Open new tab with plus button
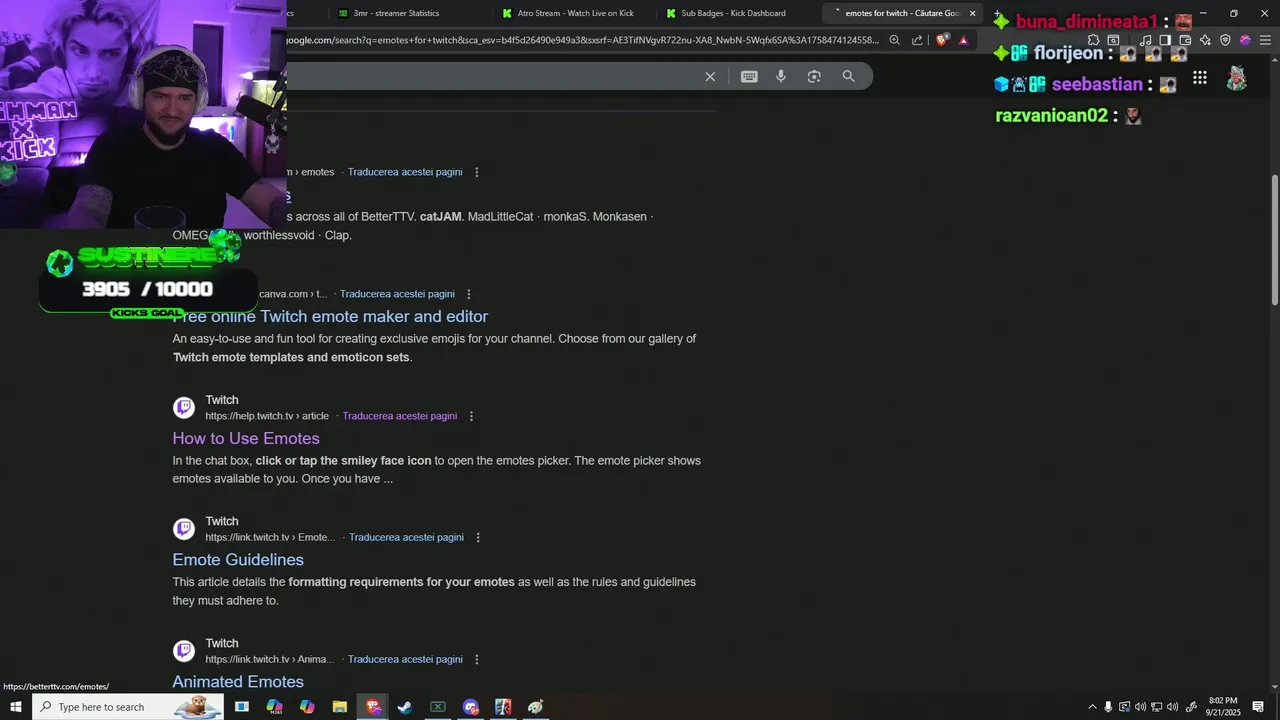 (x=997, y=13)
